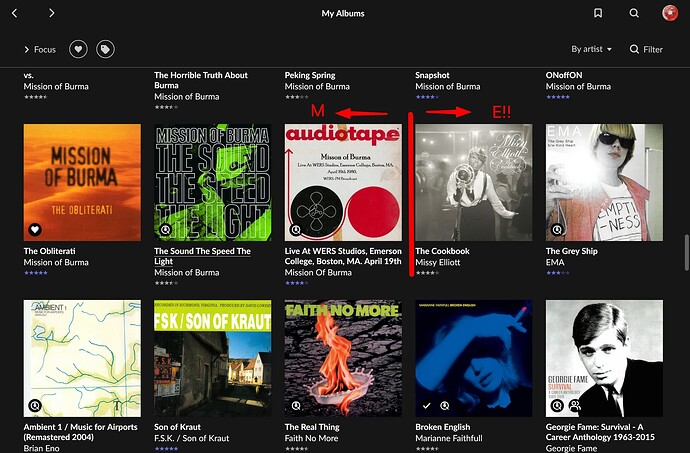This screenshot has width=690, height=453.
Task: Open The Sound The Speed The Light title
Action: click(202, 256)
